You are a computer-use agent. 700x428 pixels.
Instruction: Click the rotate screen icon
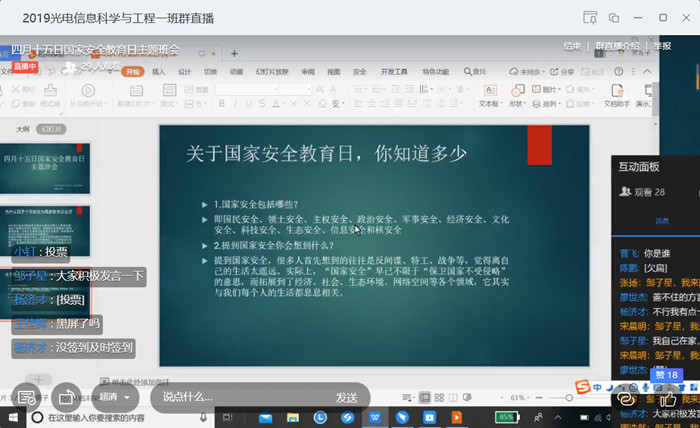pos(66,397)
